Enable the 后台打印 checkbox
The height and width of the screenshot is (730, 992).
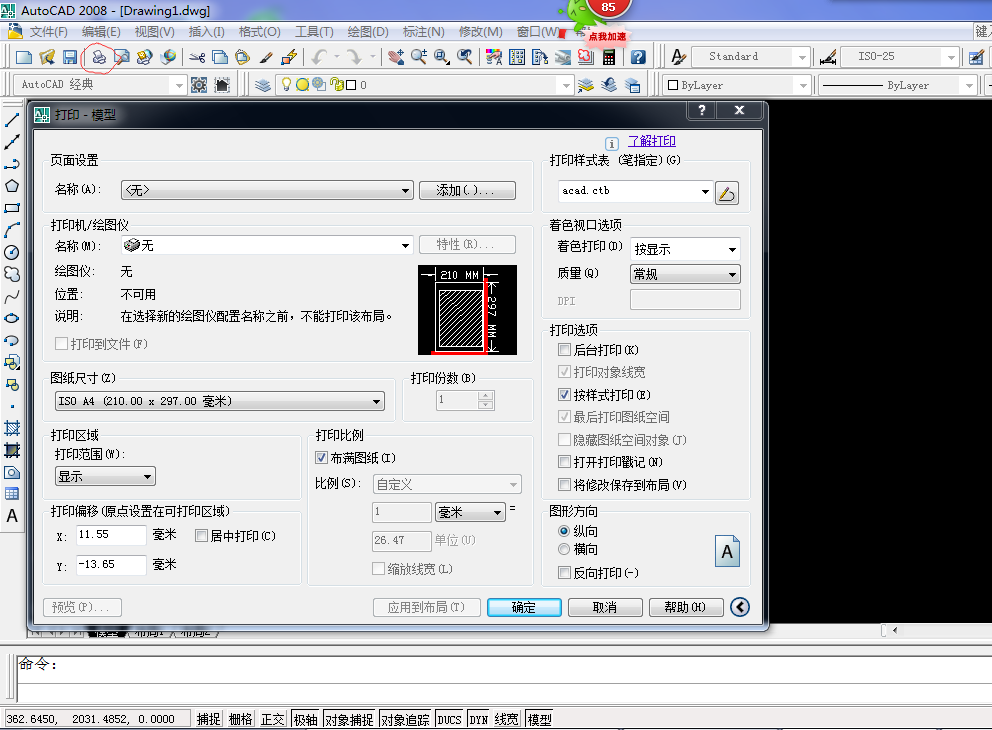564,350
